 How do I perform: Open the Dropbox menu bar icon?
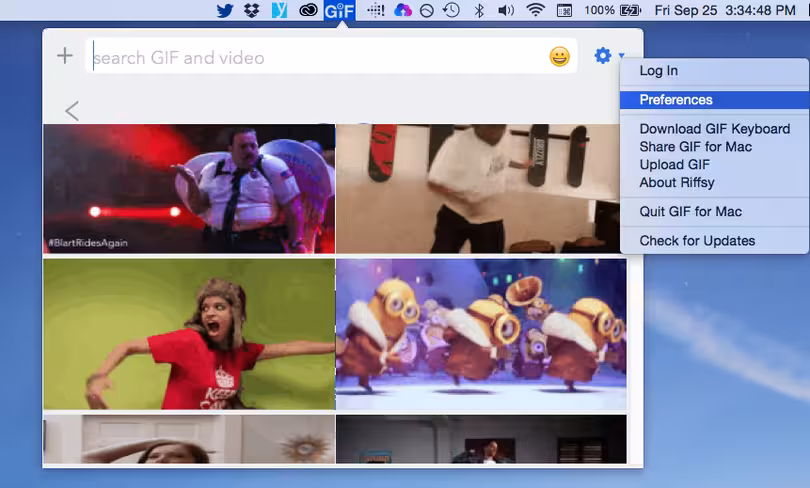coord(252,10)
